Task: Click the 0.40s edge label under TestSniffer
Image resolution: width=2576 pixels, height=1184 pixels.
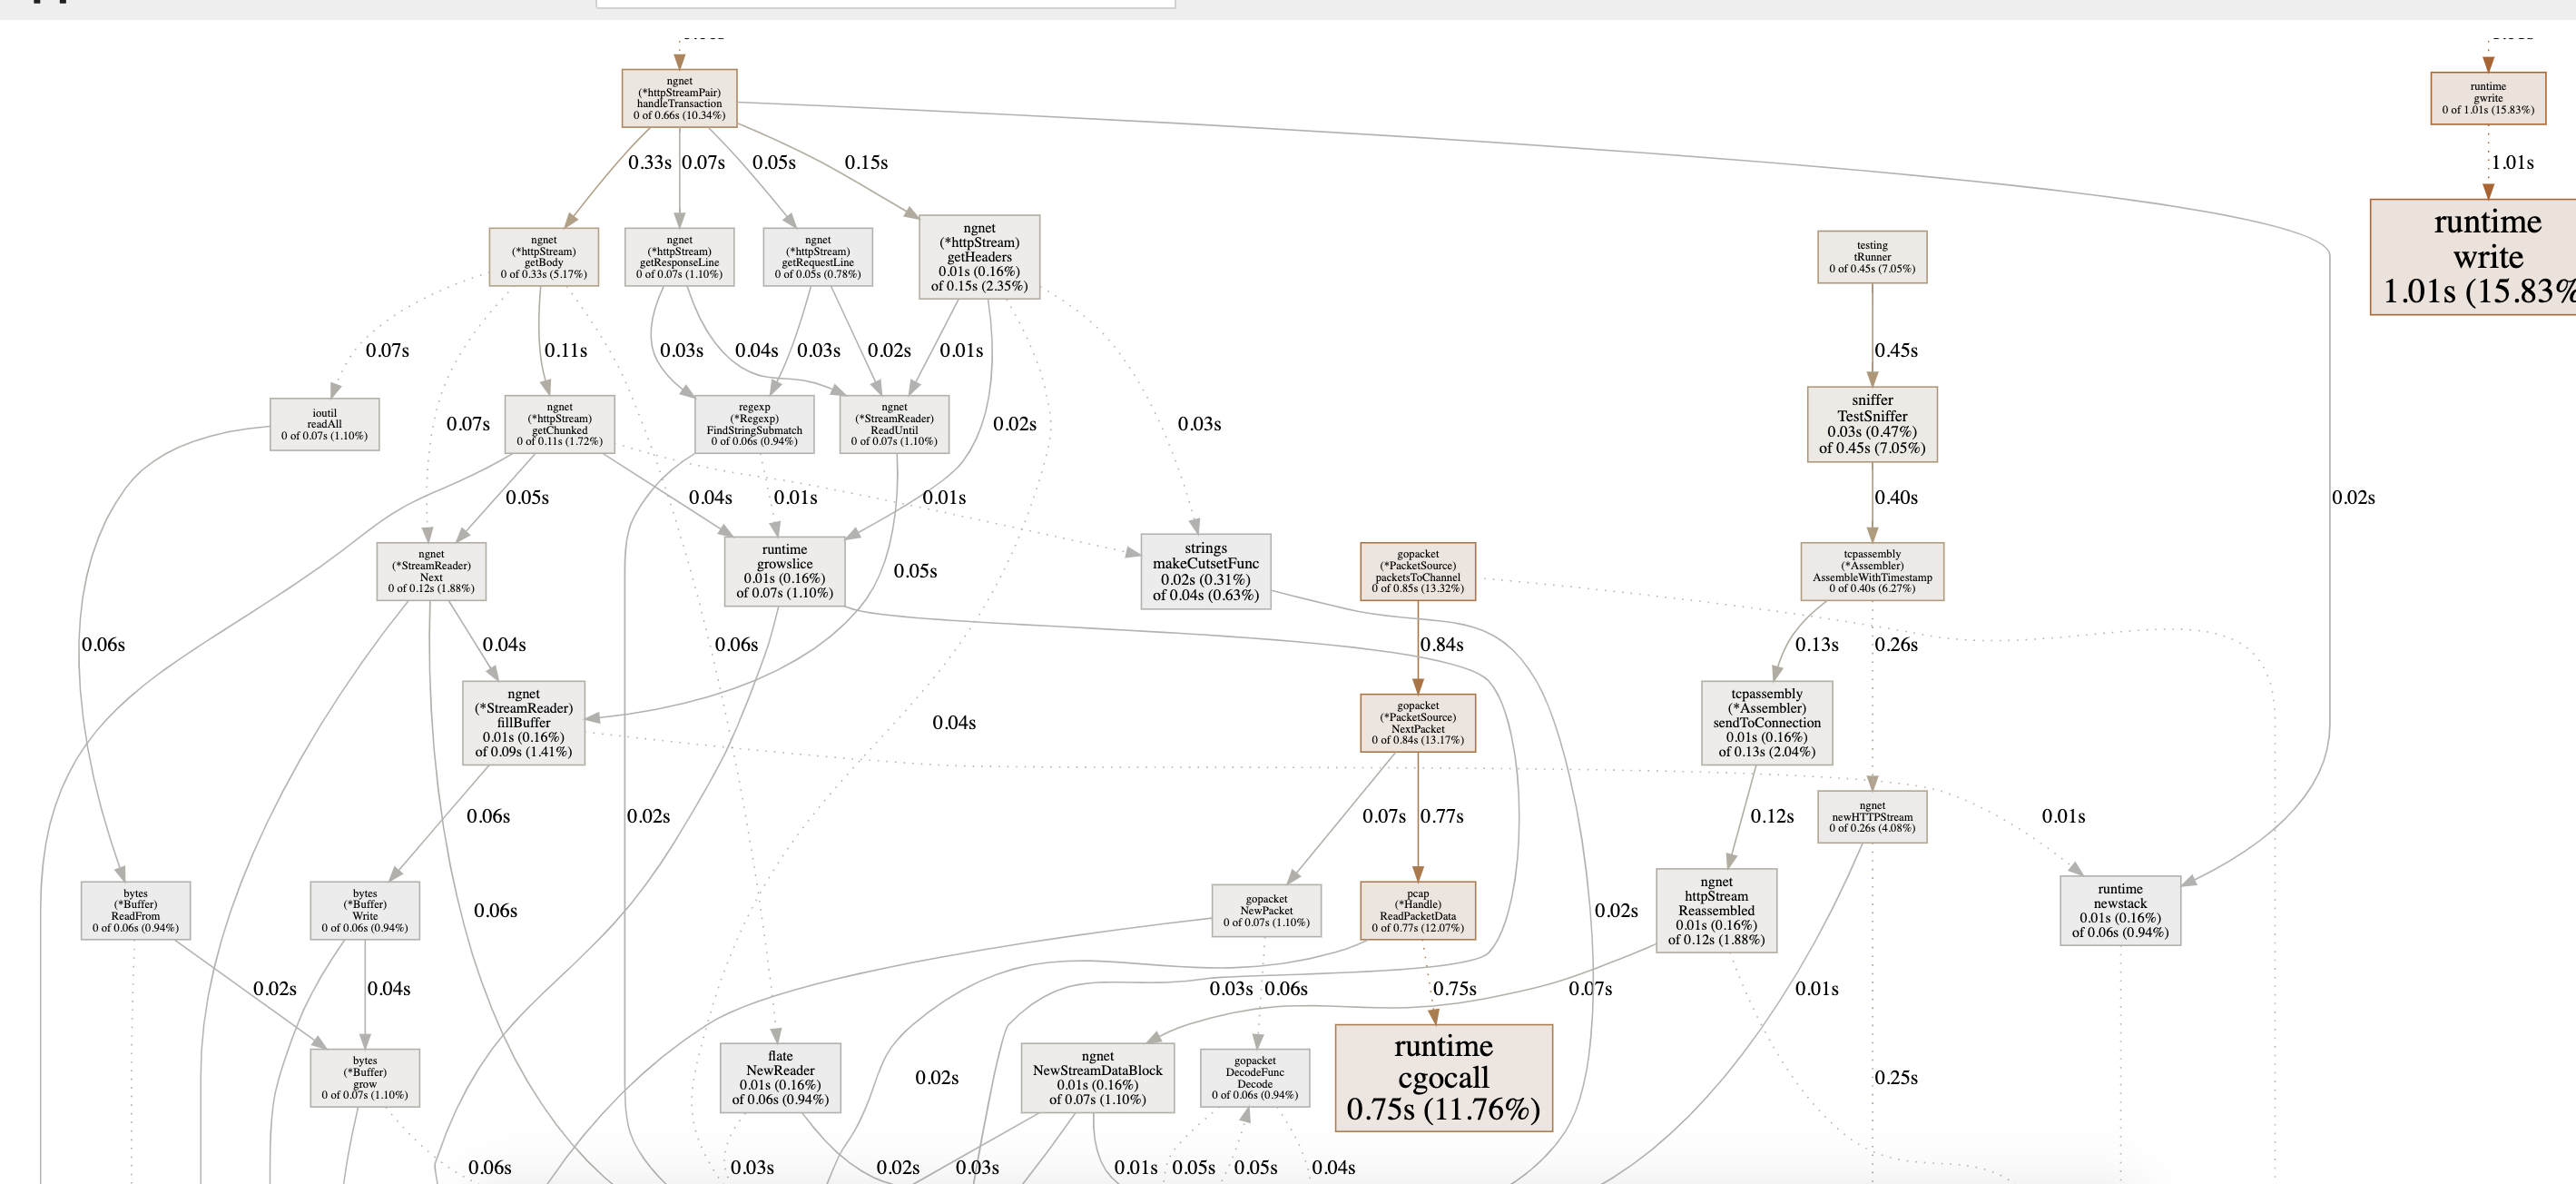Action: [x=1896, y=497]
